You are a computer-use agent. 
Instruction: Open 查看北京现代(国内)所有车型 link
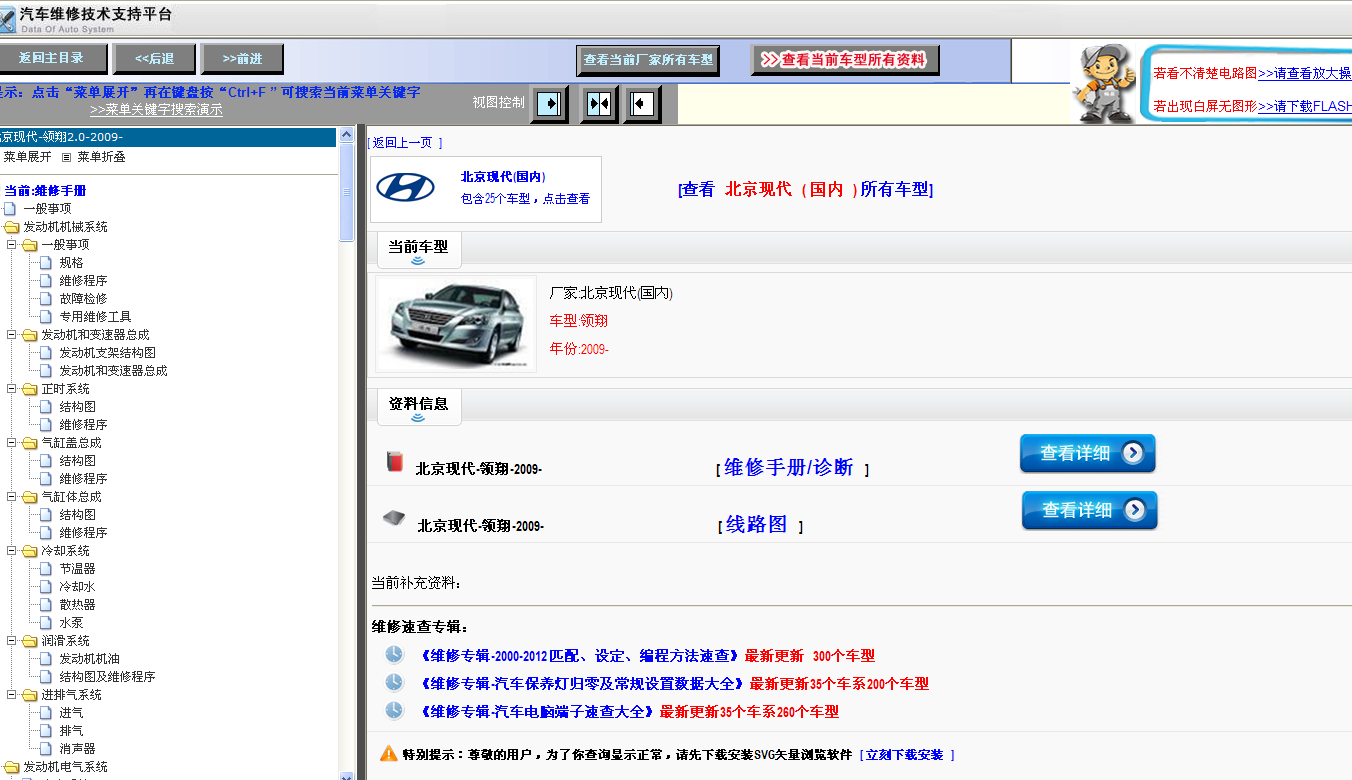[805, 189]
